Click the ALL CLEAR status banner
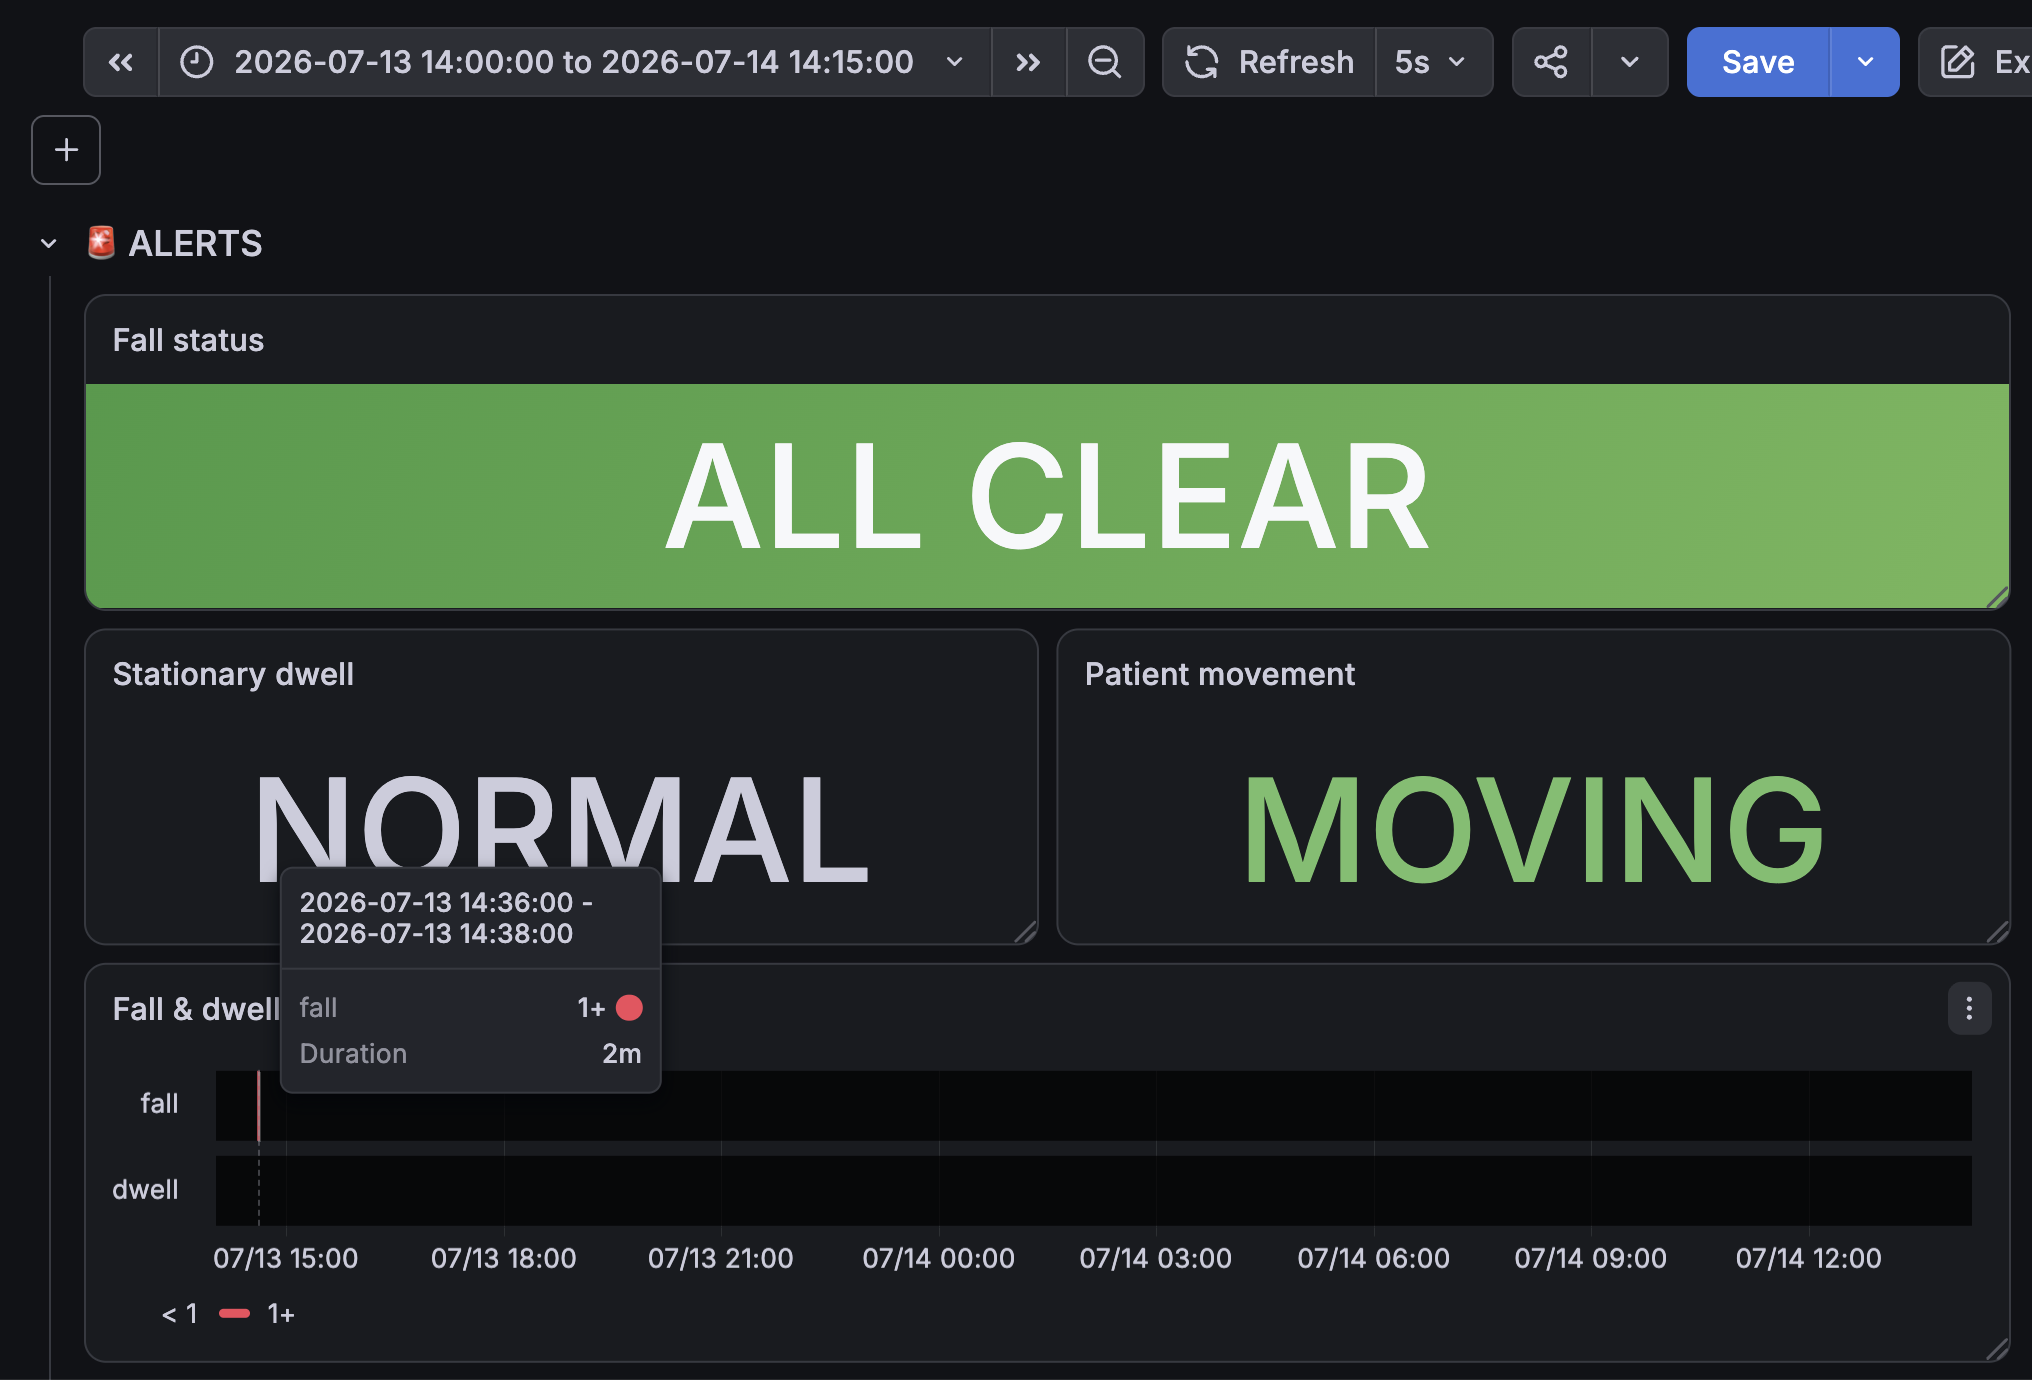Viewport: 2032px width, 1380px height. click(1047, 496)
